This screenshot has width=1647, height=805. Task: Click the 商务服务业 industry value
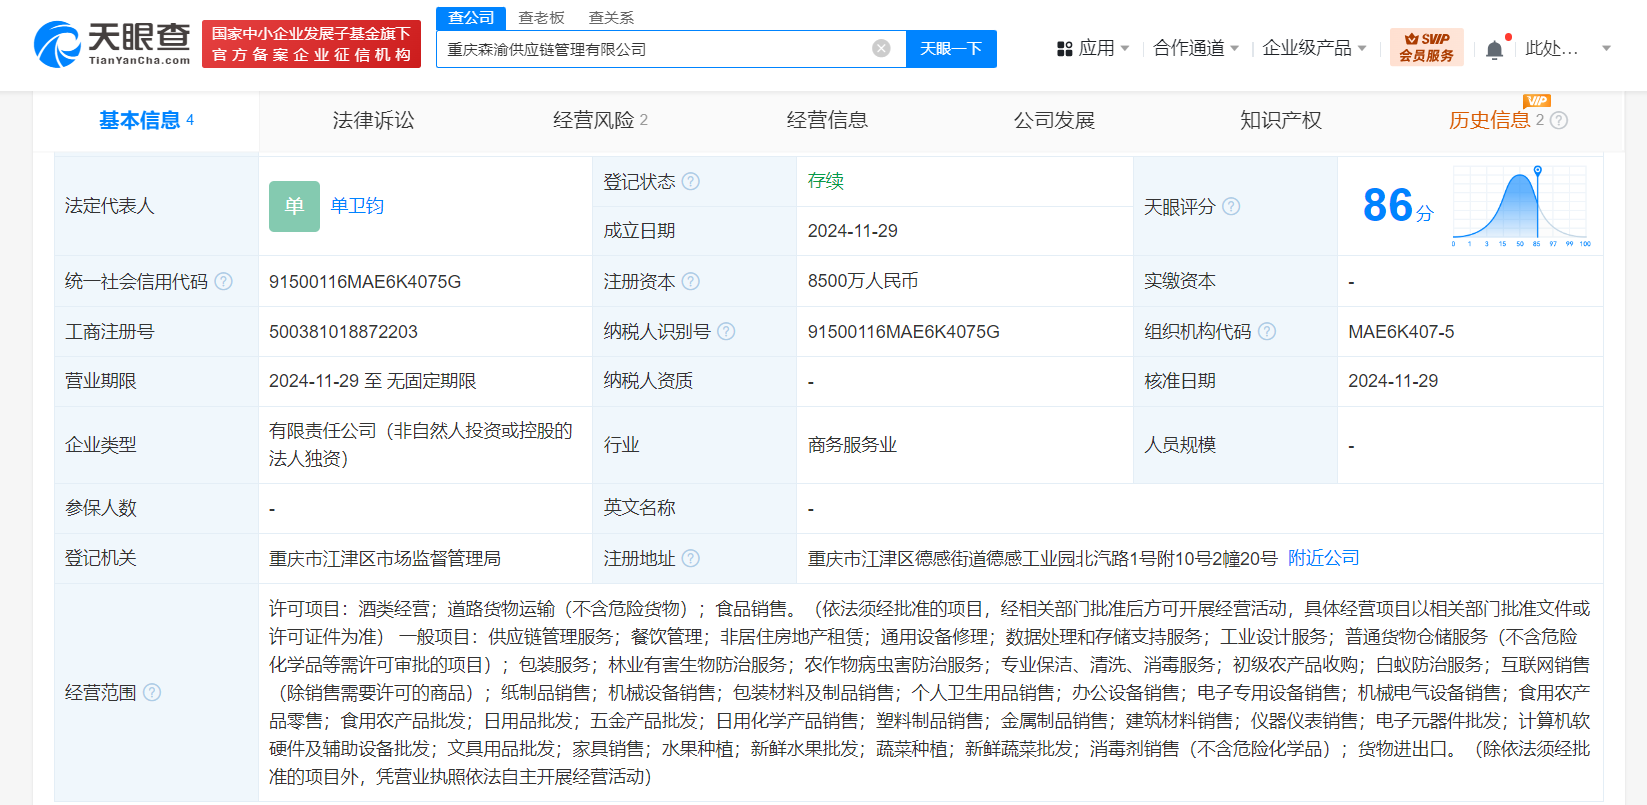[x=852, y=445]
